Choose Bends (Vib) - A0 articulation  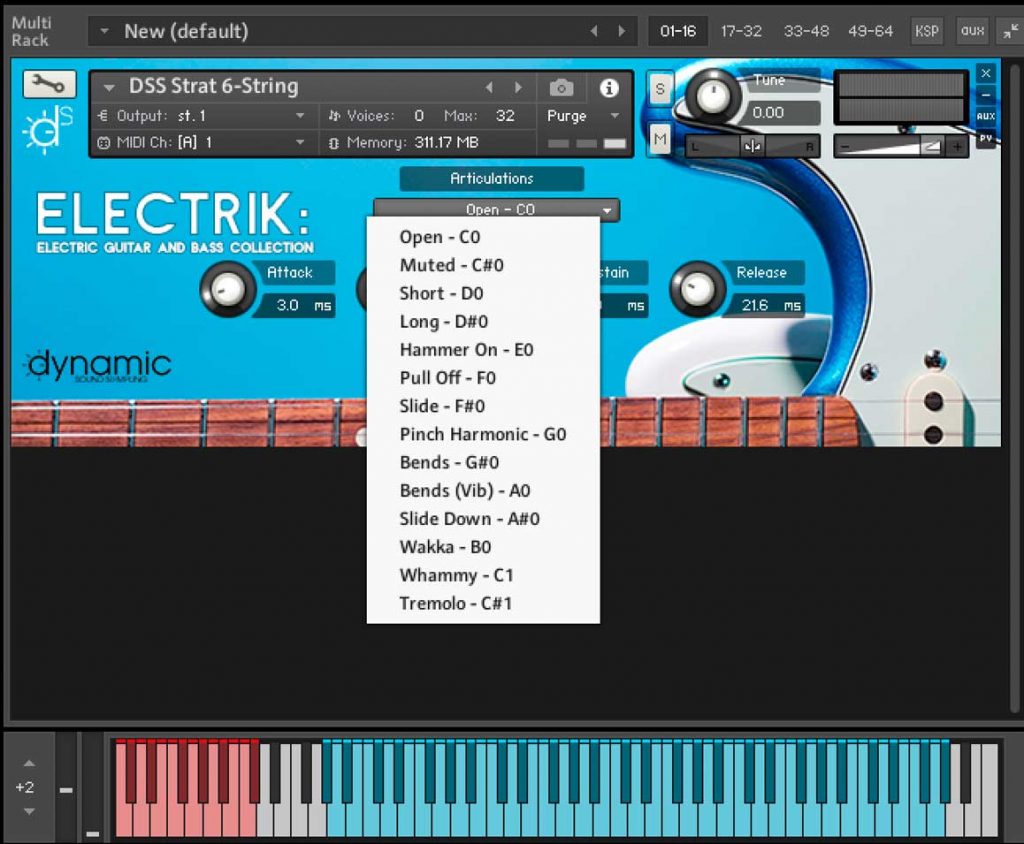(x=483, y=491)
